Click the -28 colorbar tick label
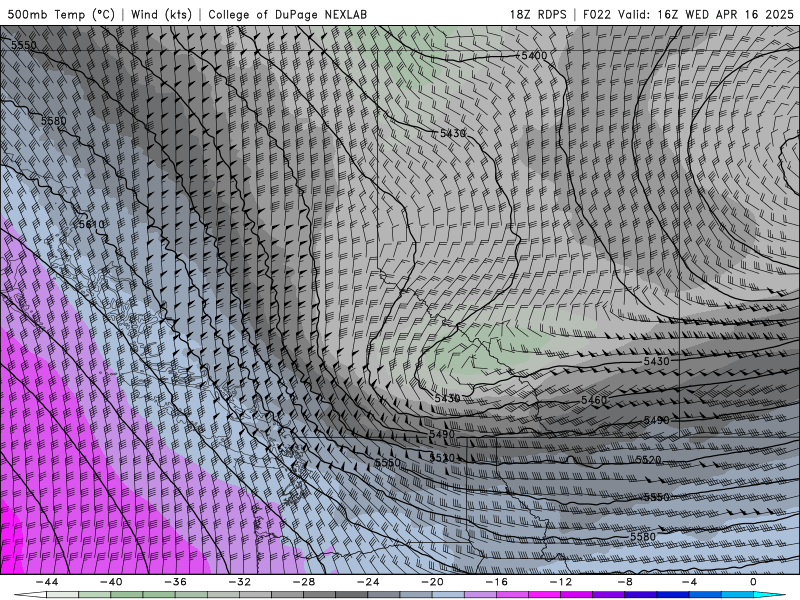Viewport: 800px width, 600px height. click(304, 582)
